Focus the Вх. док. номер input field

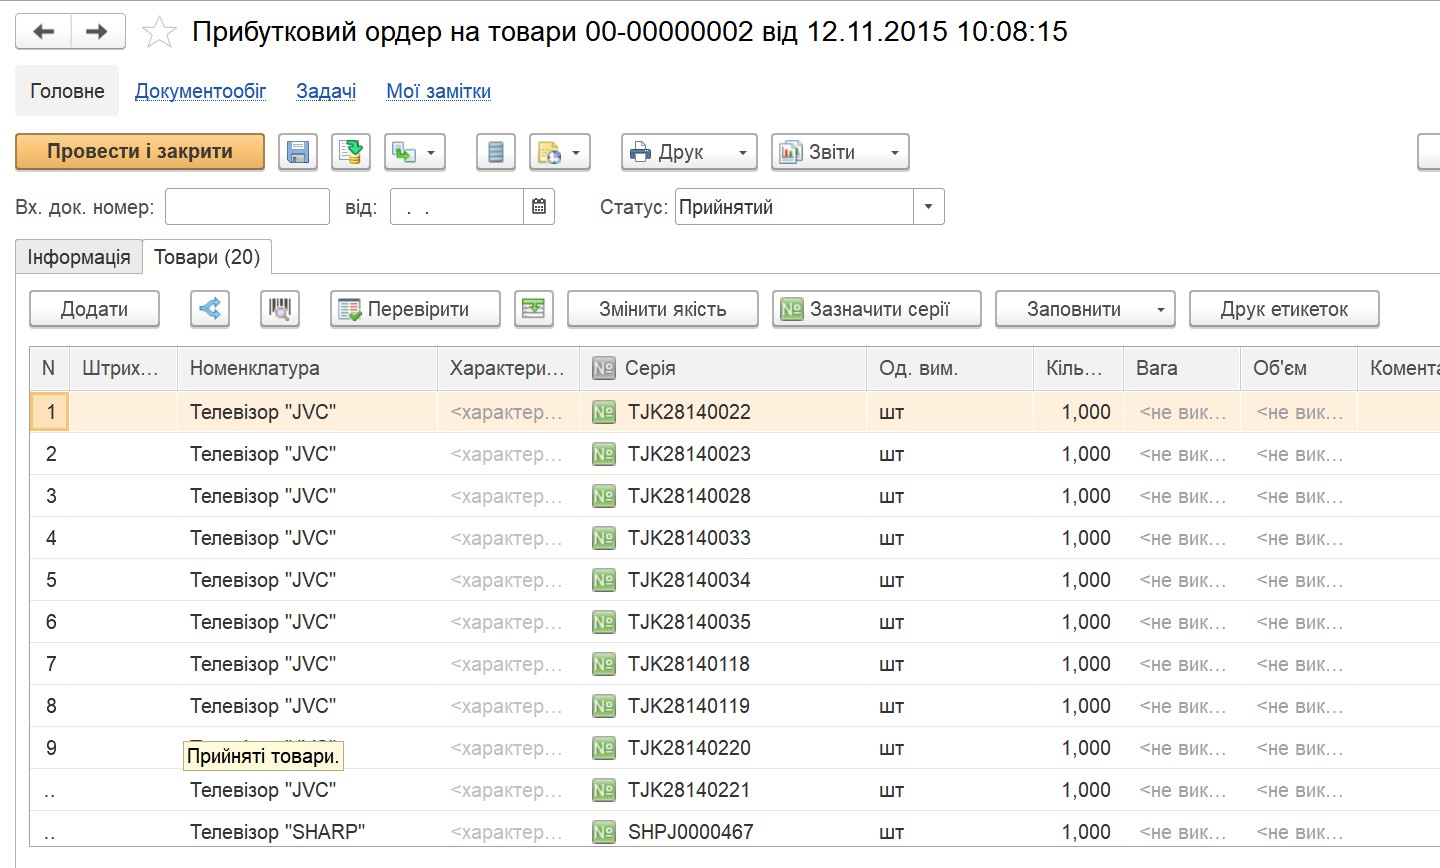pyautogui.click(x=247, y=207)
